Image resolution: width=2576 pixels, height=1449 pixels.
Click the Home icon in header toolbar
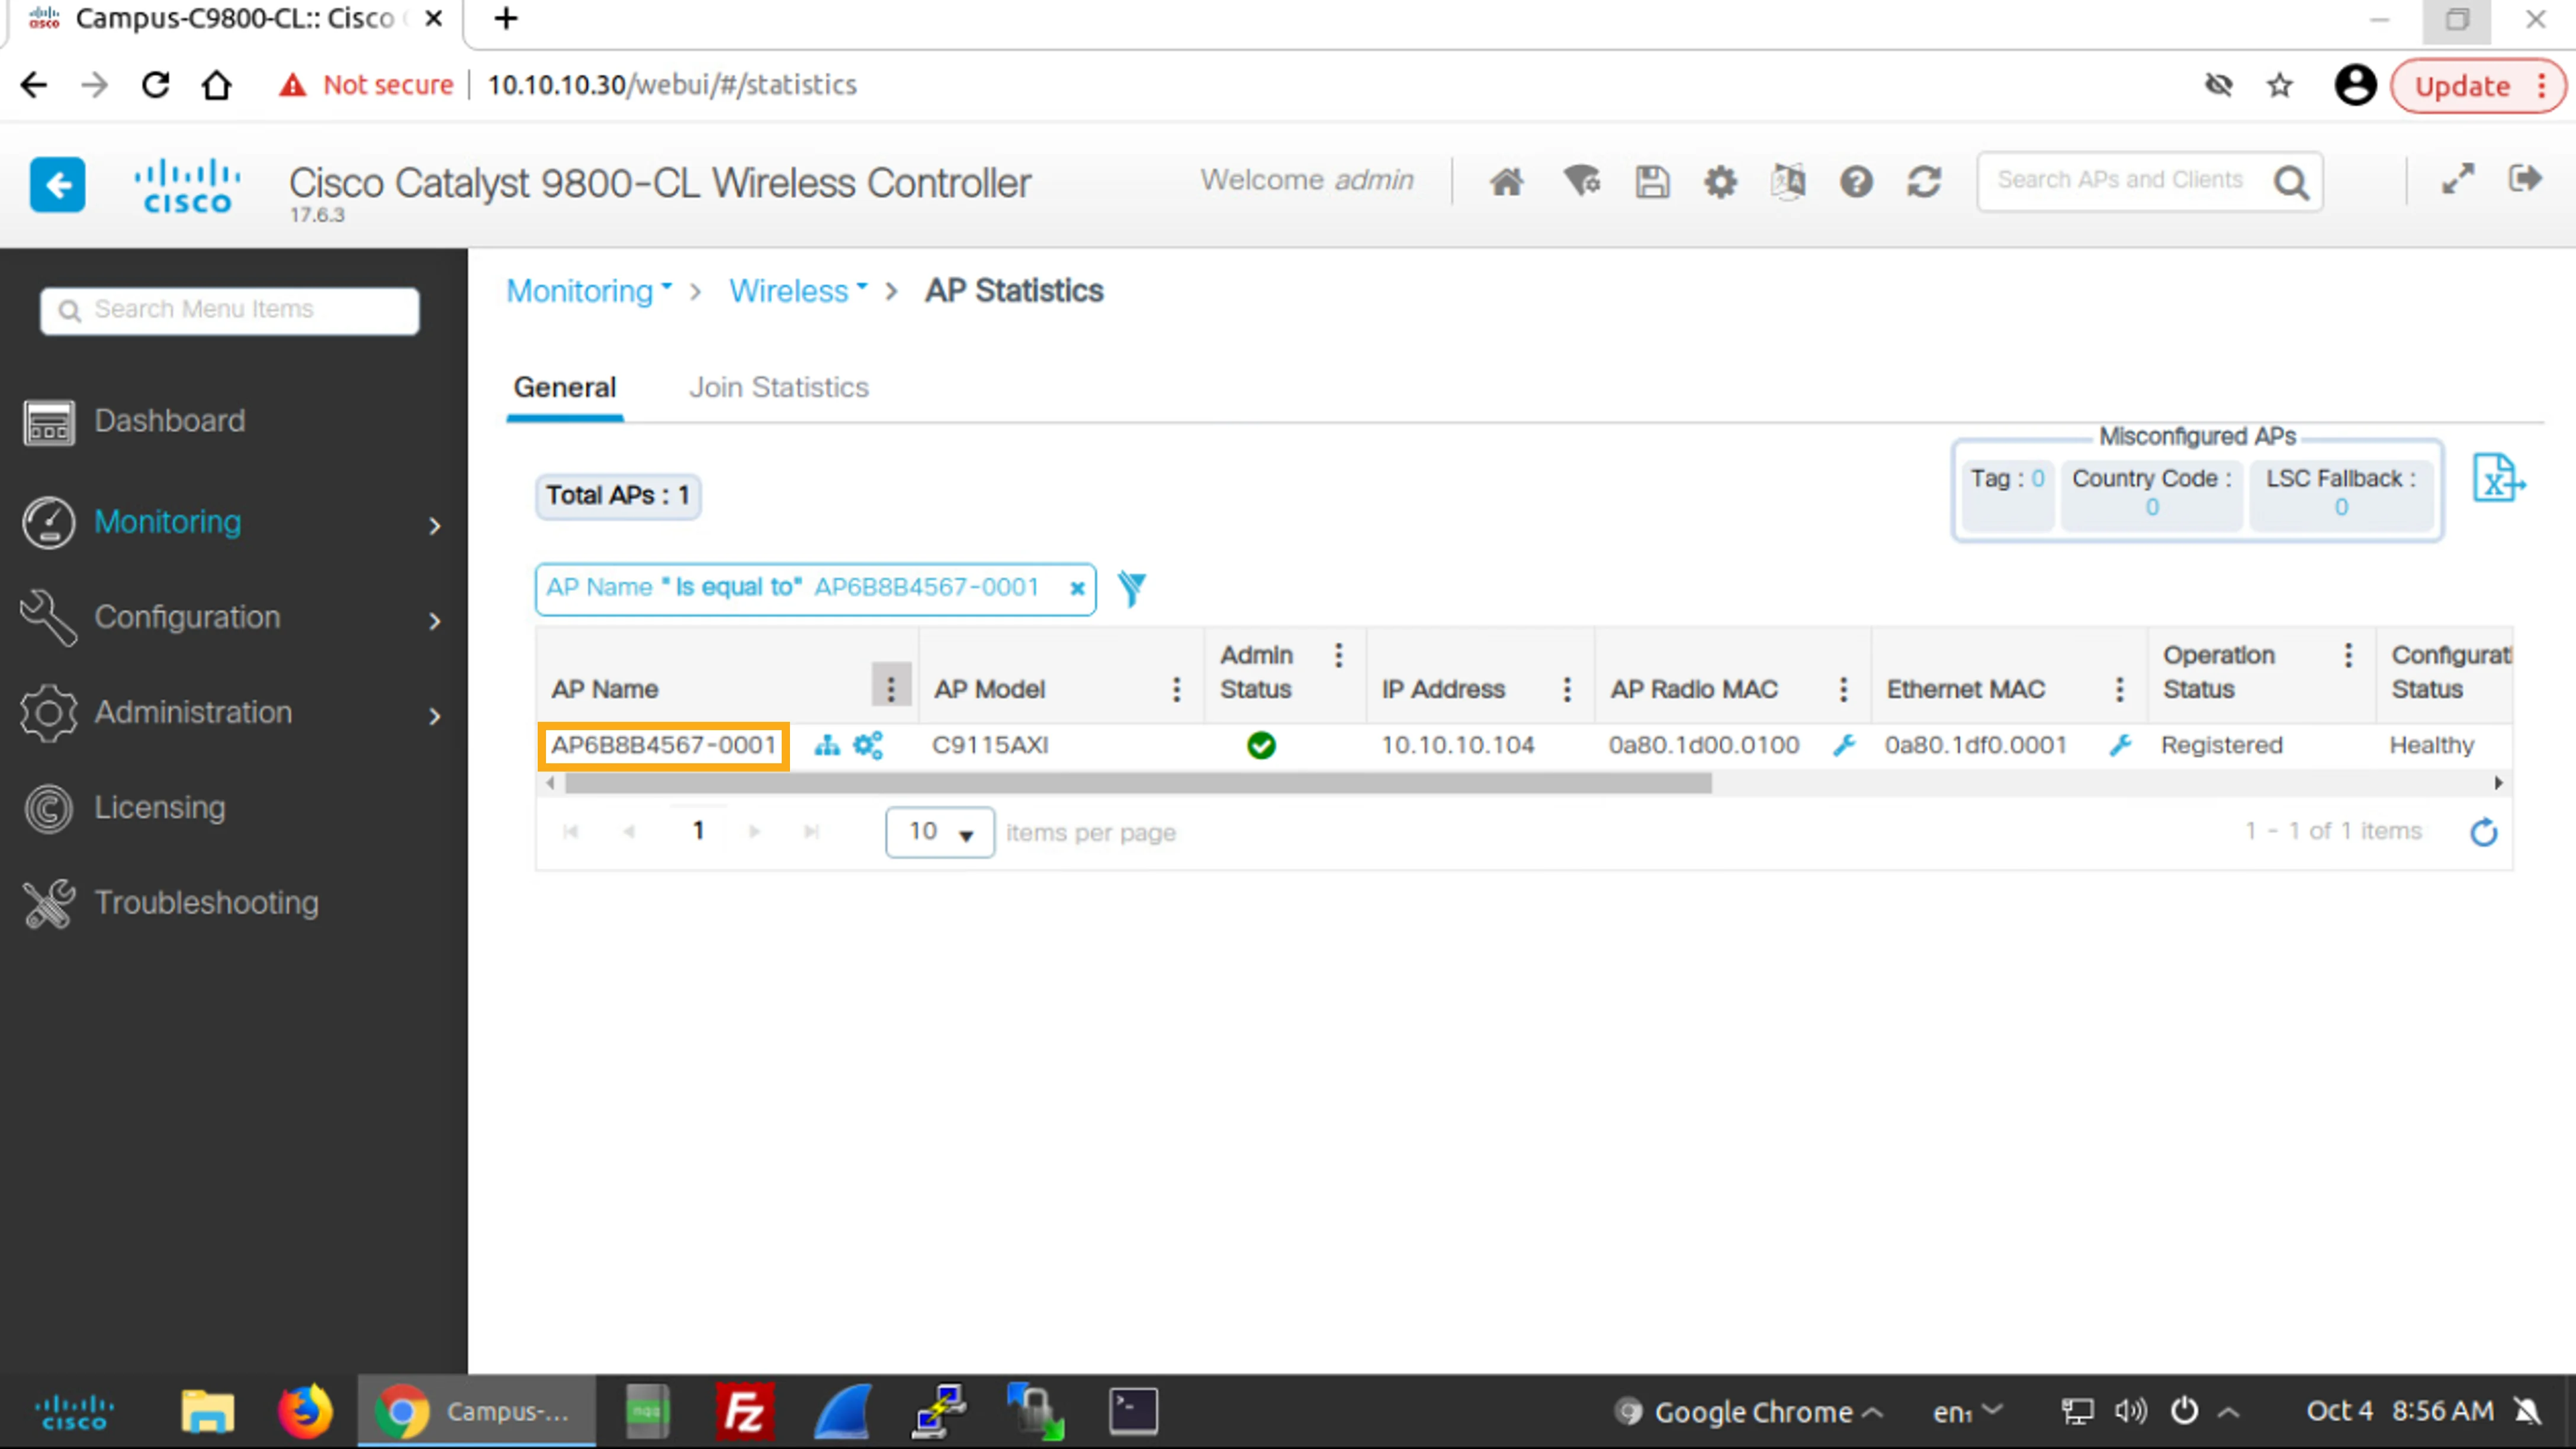(1507, 182)
